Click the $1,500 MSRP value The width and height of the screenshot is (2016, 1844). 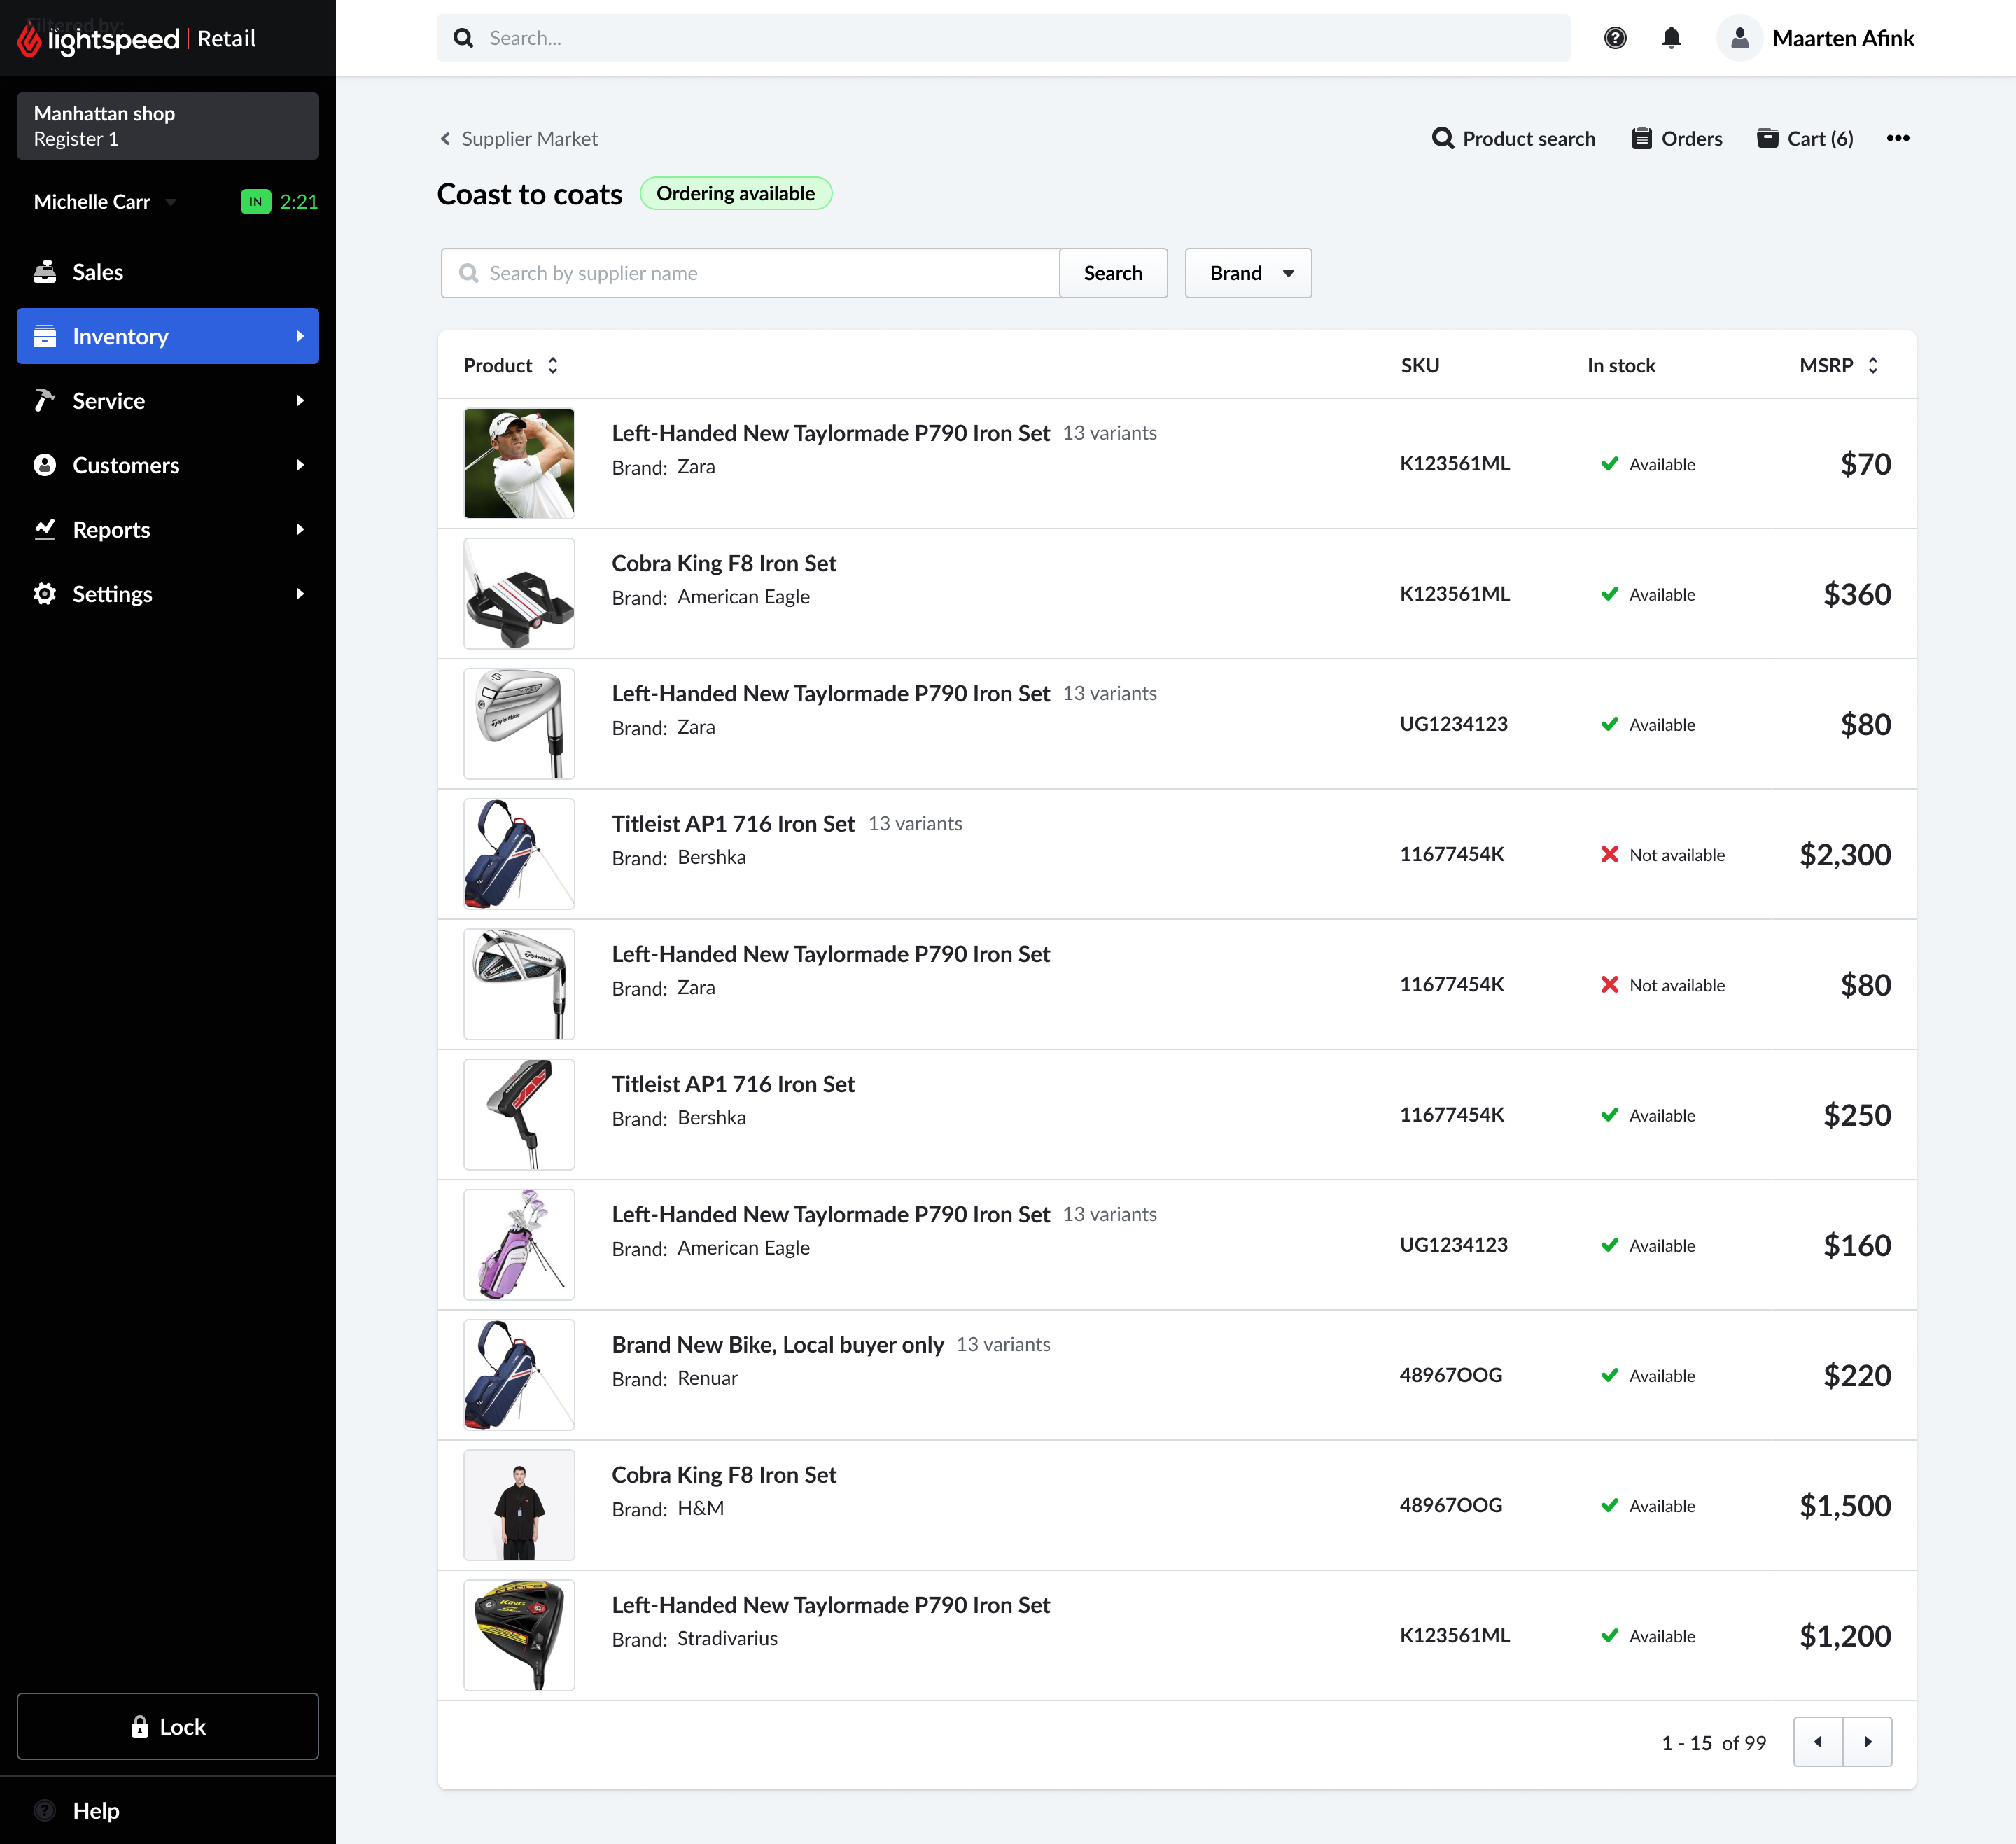[x=1845, y=1505]
